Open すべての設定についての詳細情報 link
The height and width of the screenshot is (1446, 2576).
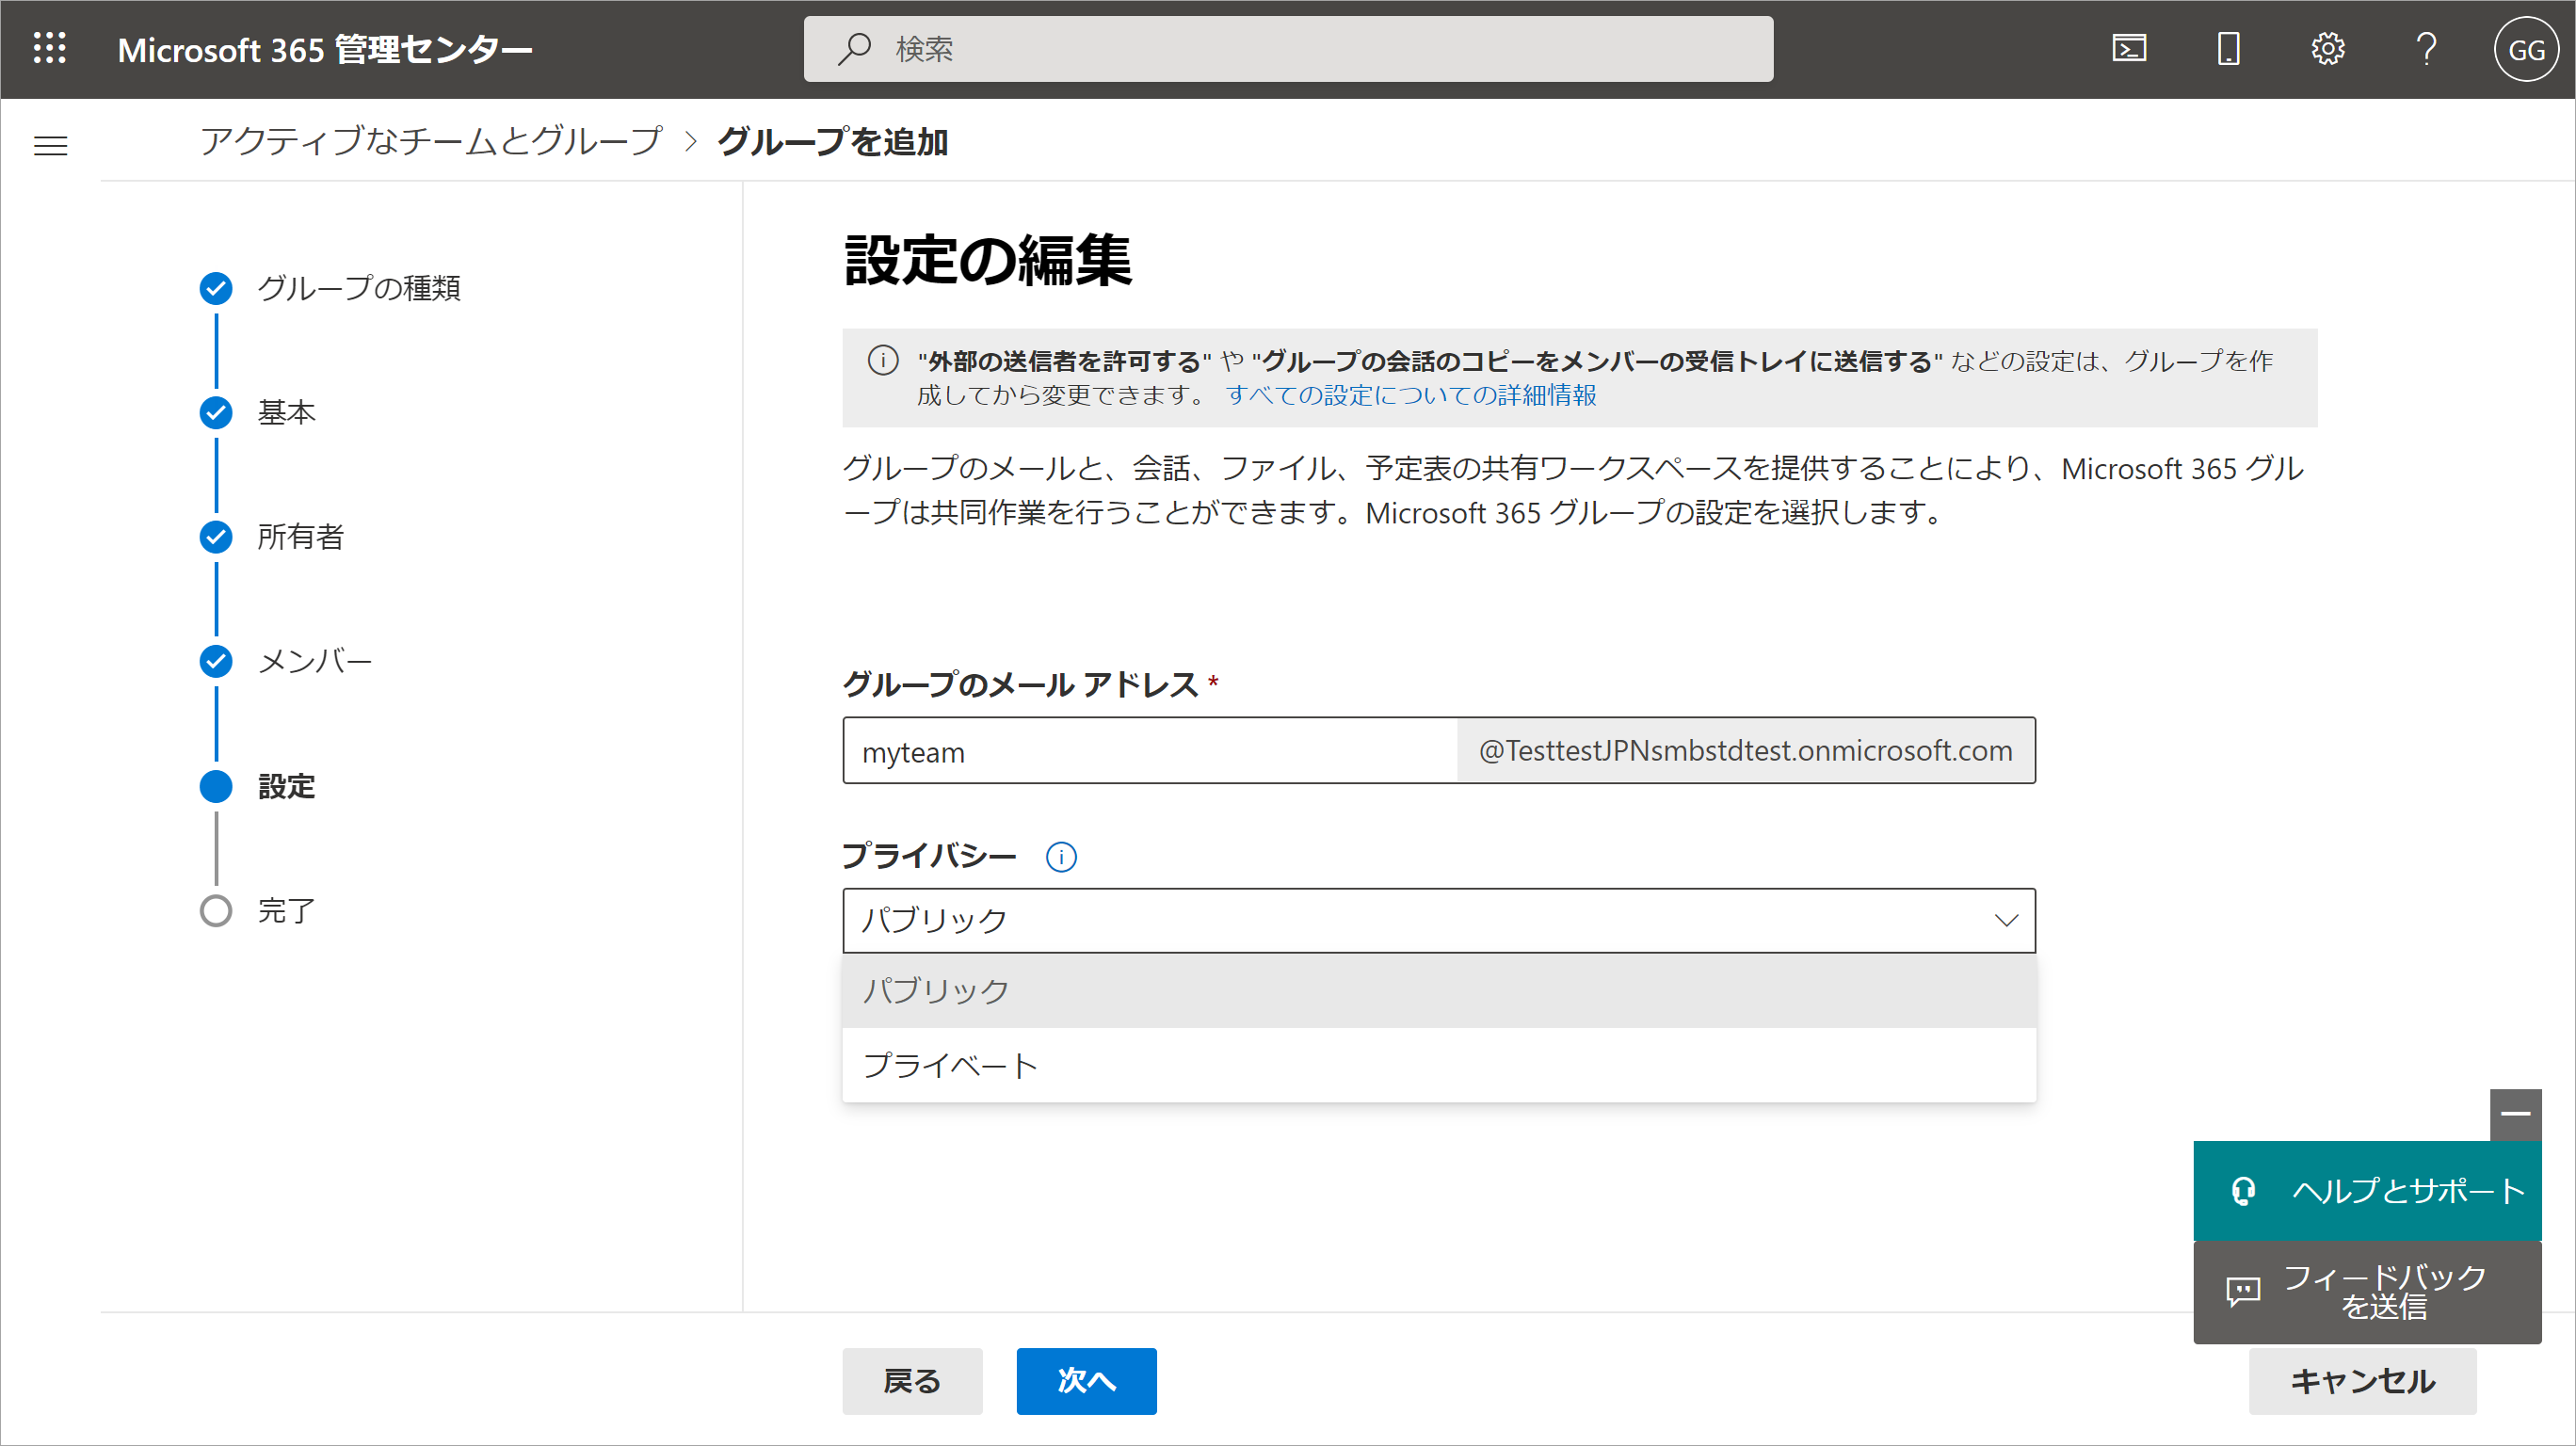[1411, 395]
